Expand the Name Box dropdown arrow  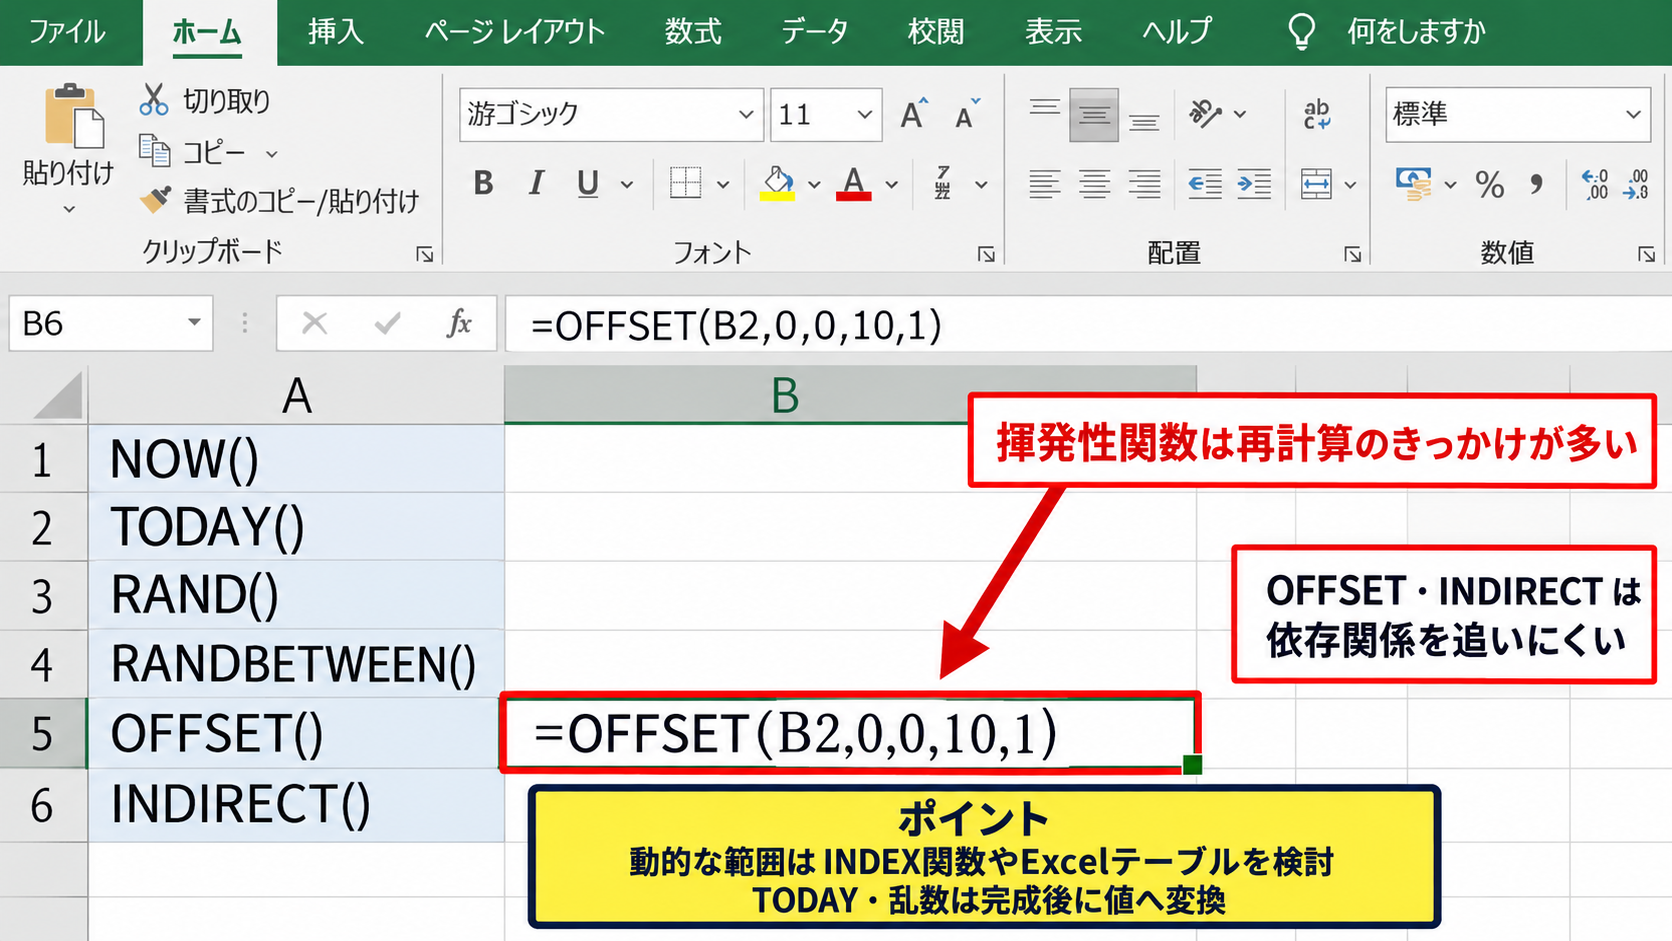[x=194, y=322]
